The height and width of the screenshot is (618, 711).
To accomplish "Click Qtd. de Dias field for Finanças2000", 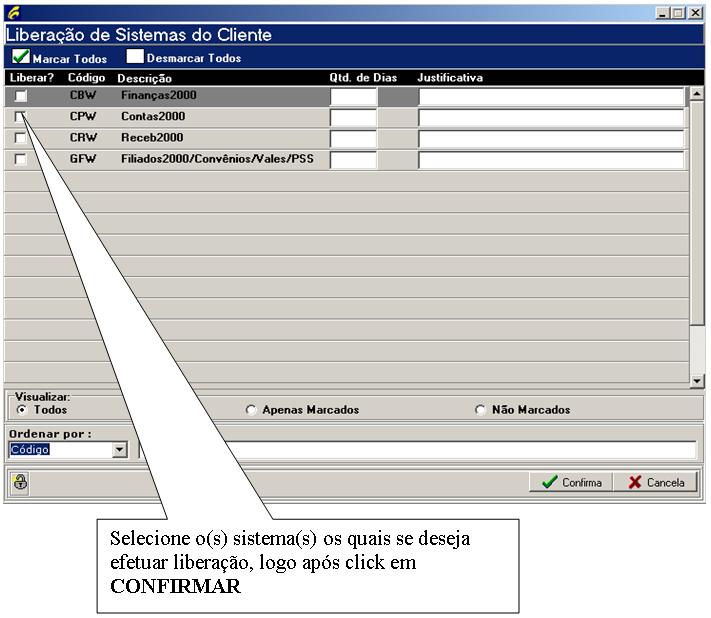I will [353, 97].
